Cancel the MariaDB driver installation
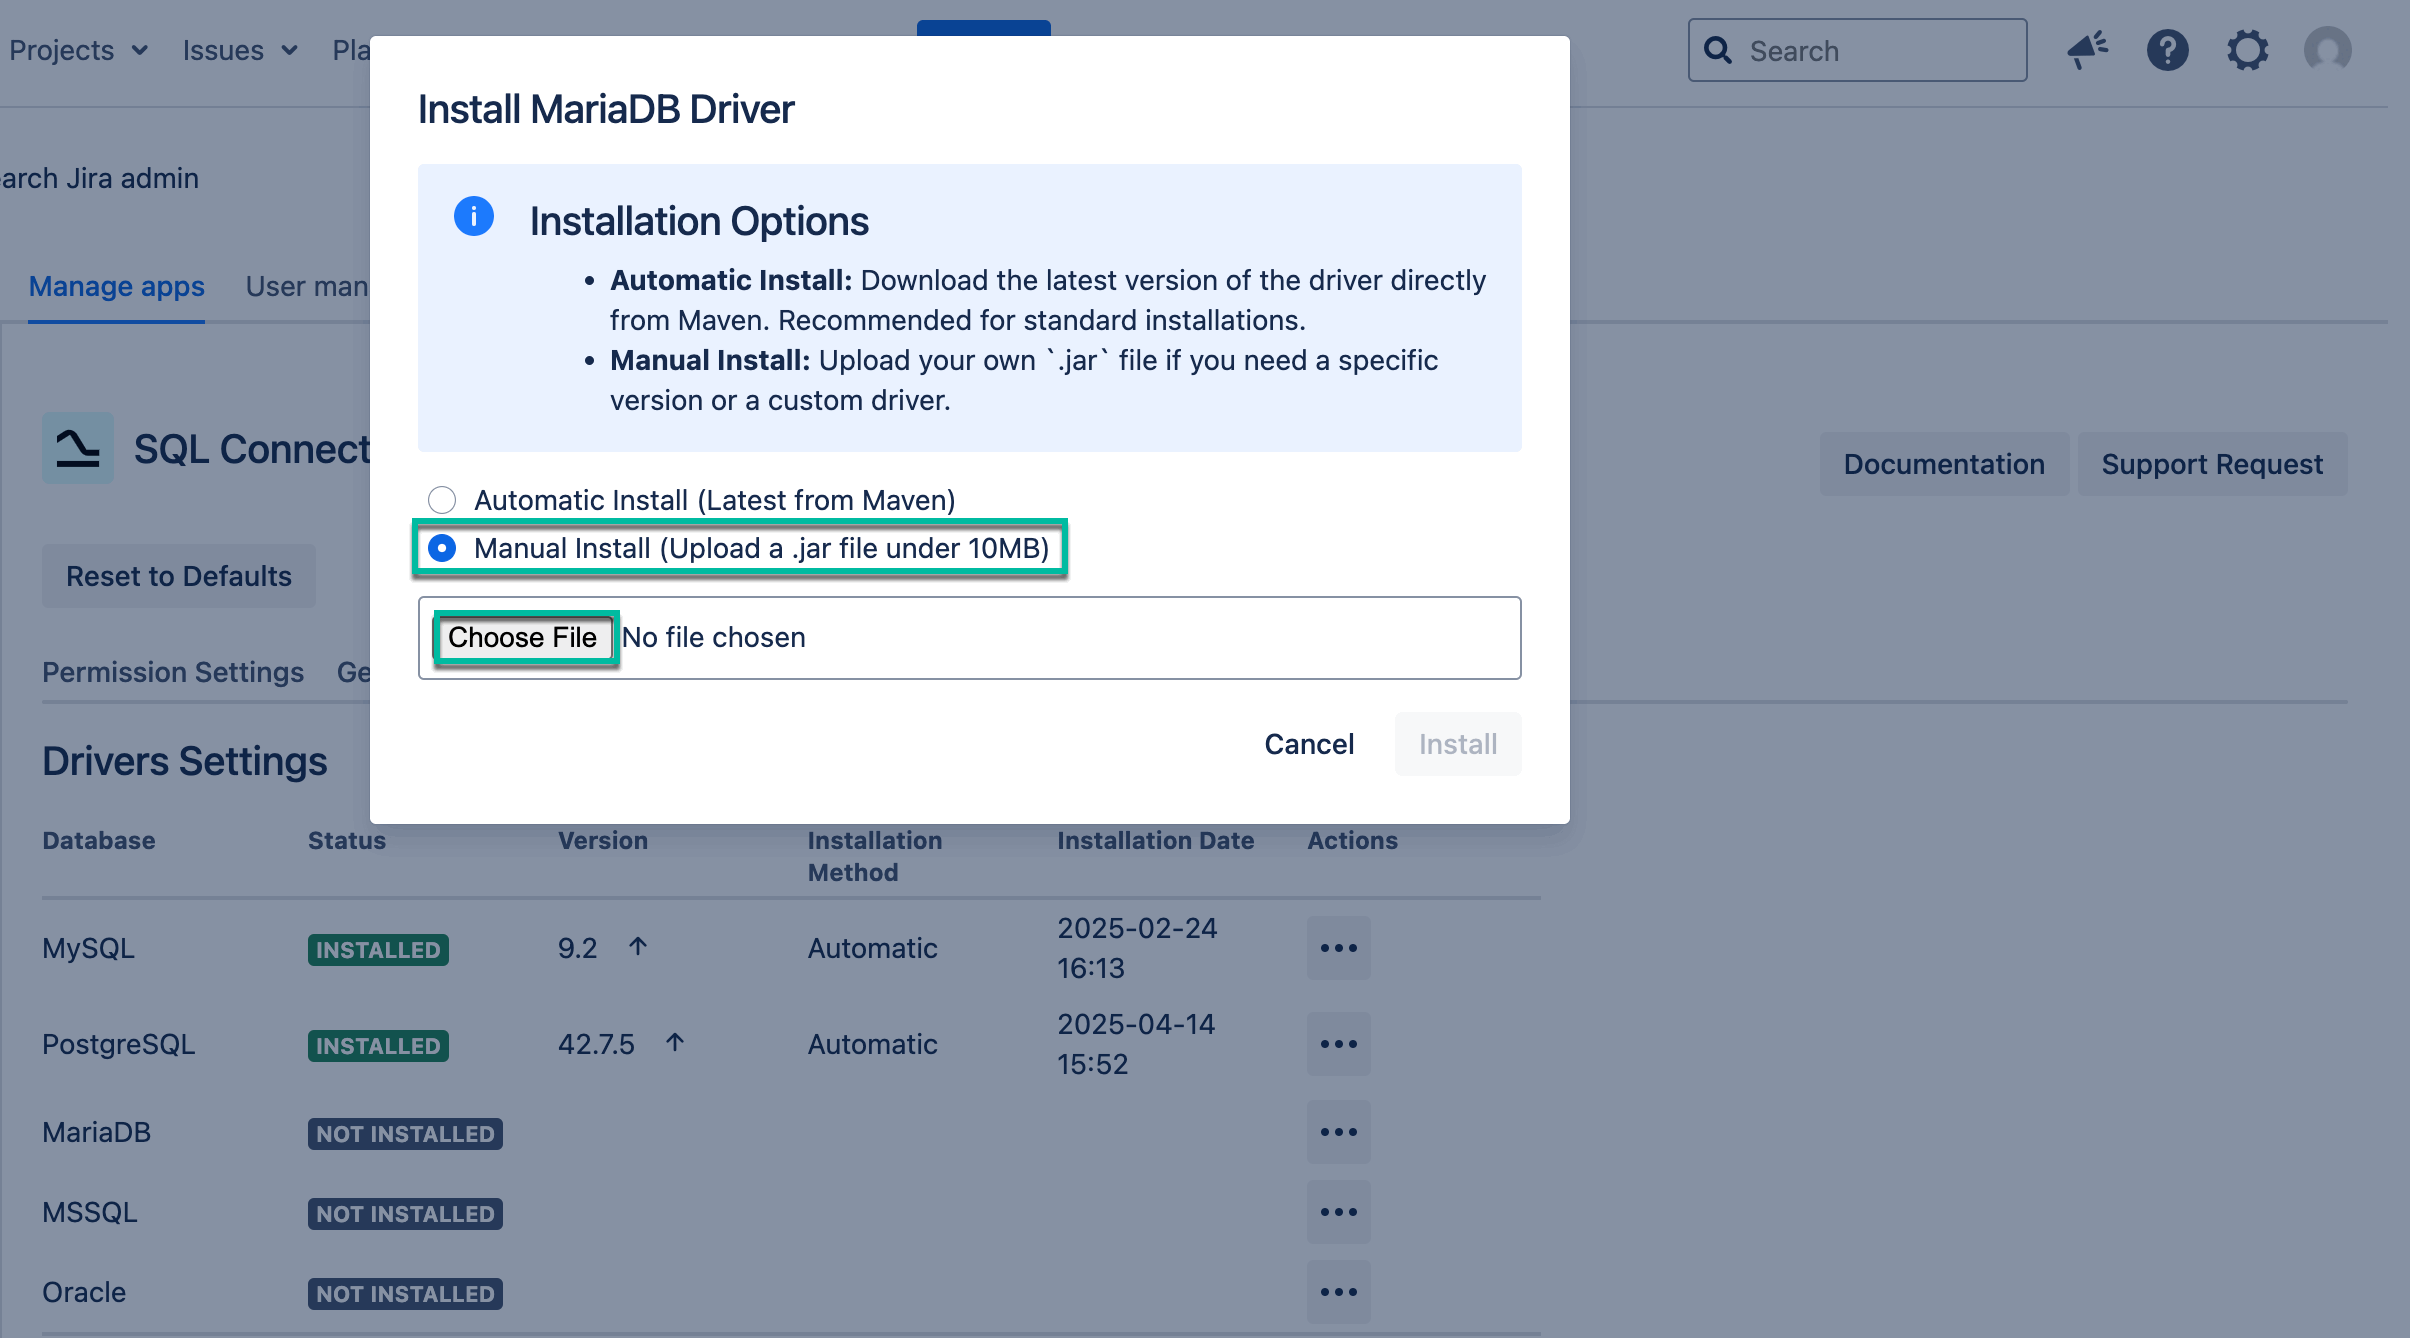The image size is (2410, 1338). pos(1309,744)
